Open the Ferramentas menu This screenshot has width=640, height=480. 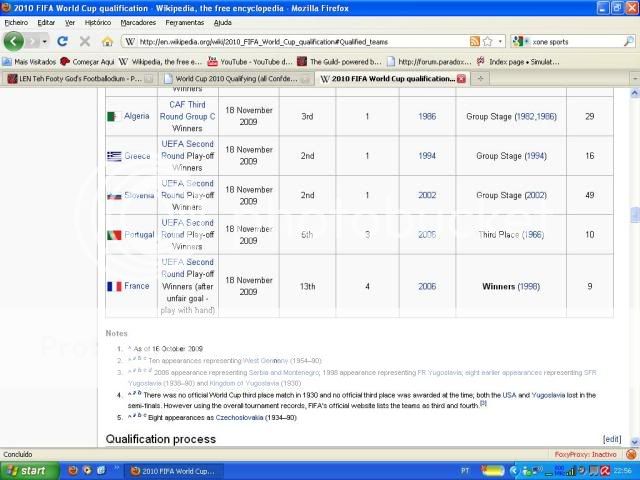tap(185, 22)
